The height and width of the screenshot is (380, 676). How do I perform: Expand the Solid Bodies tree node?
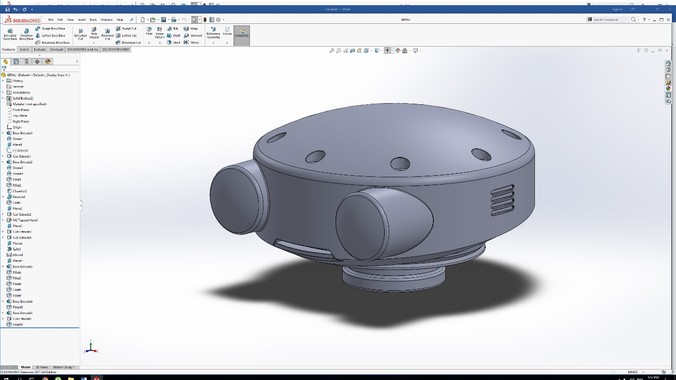click(3, 98)
